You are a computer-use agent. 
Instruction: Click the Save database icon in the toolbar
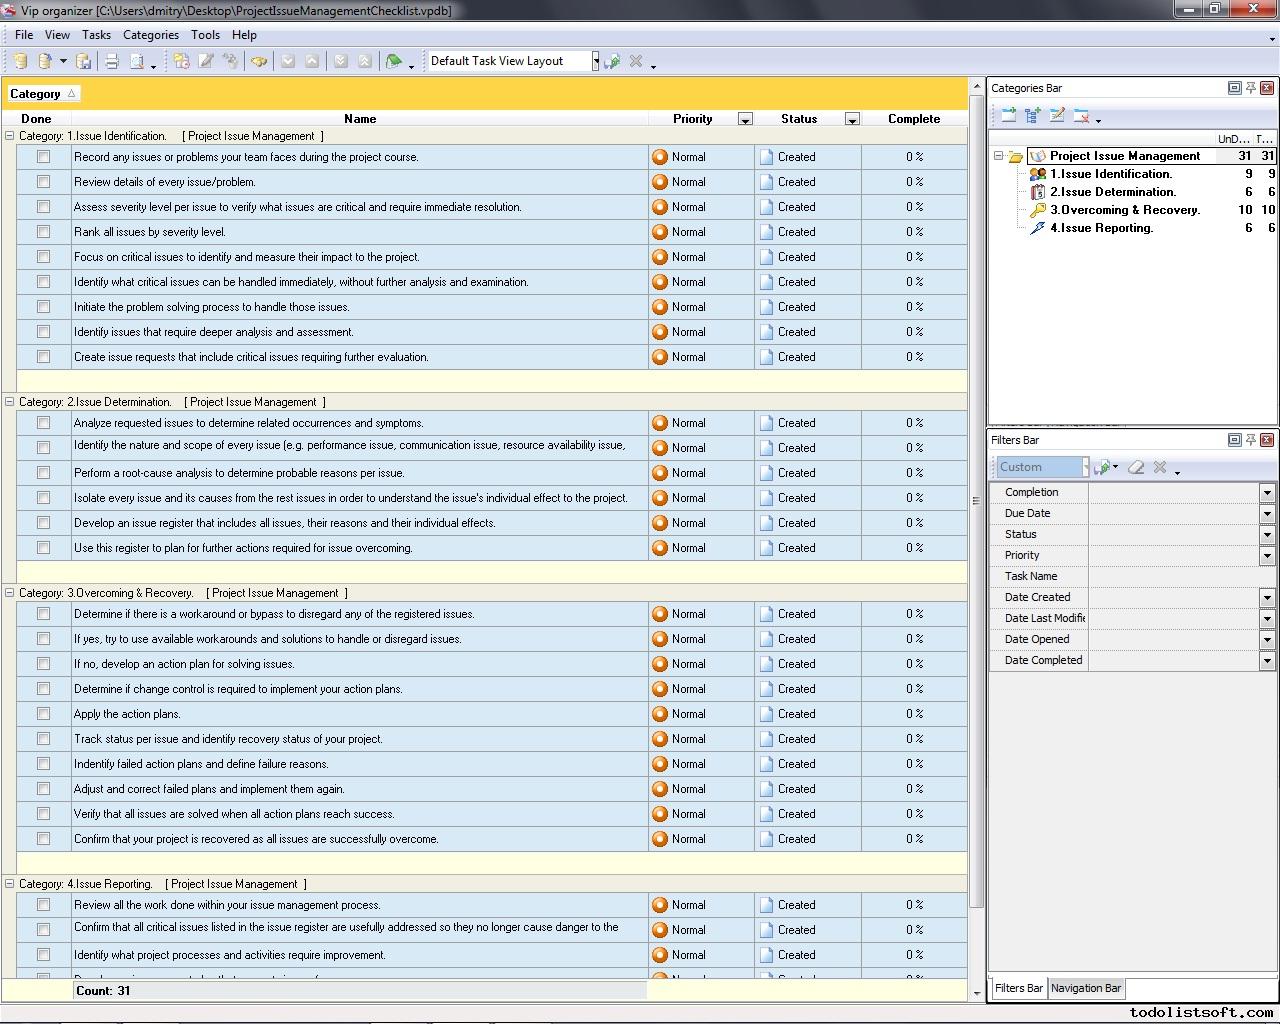pos(84,62)
